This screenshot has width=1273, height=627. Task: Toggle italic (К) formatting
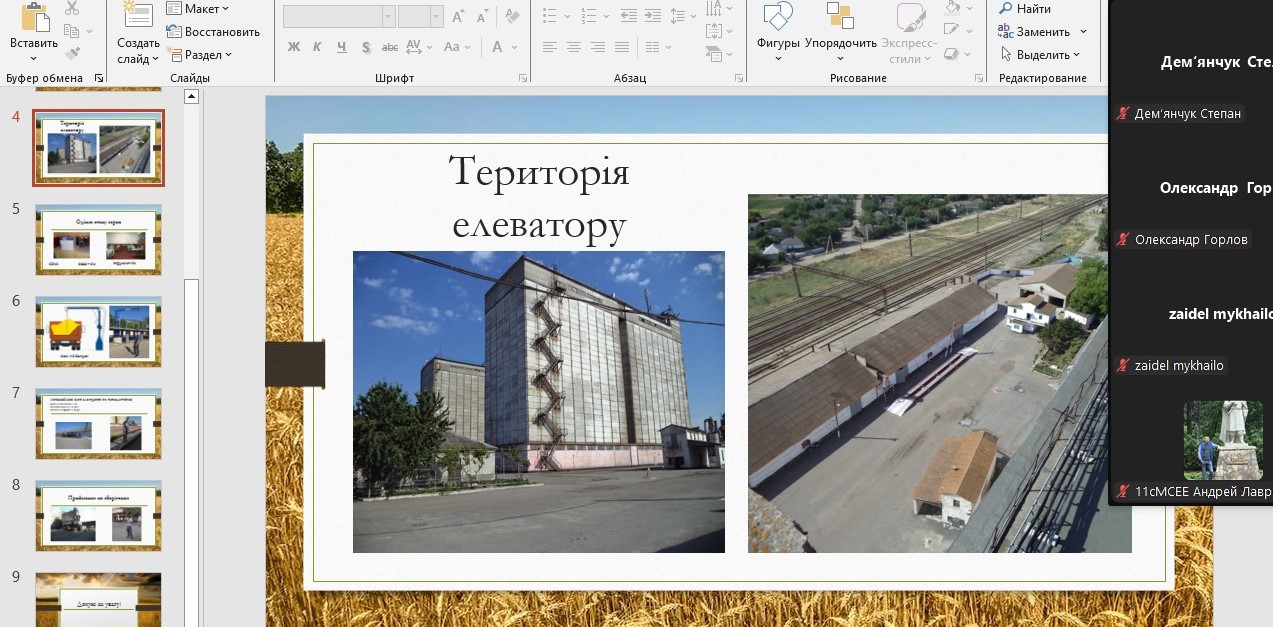[317, 47]
